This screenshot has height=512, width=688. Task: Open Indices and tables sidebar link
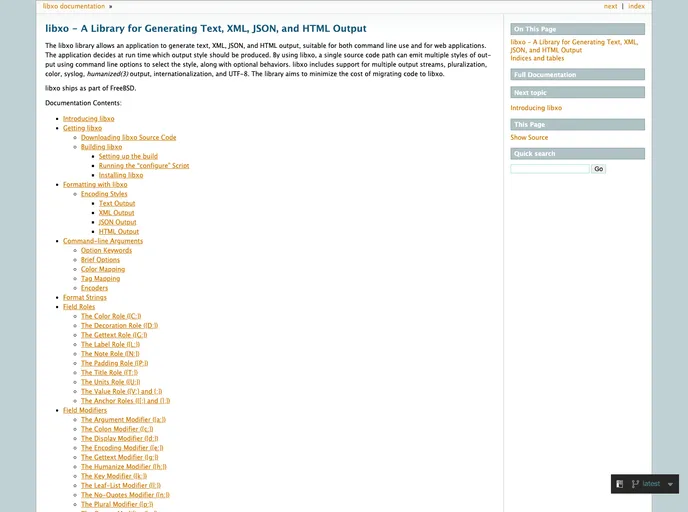click(537, 58)
